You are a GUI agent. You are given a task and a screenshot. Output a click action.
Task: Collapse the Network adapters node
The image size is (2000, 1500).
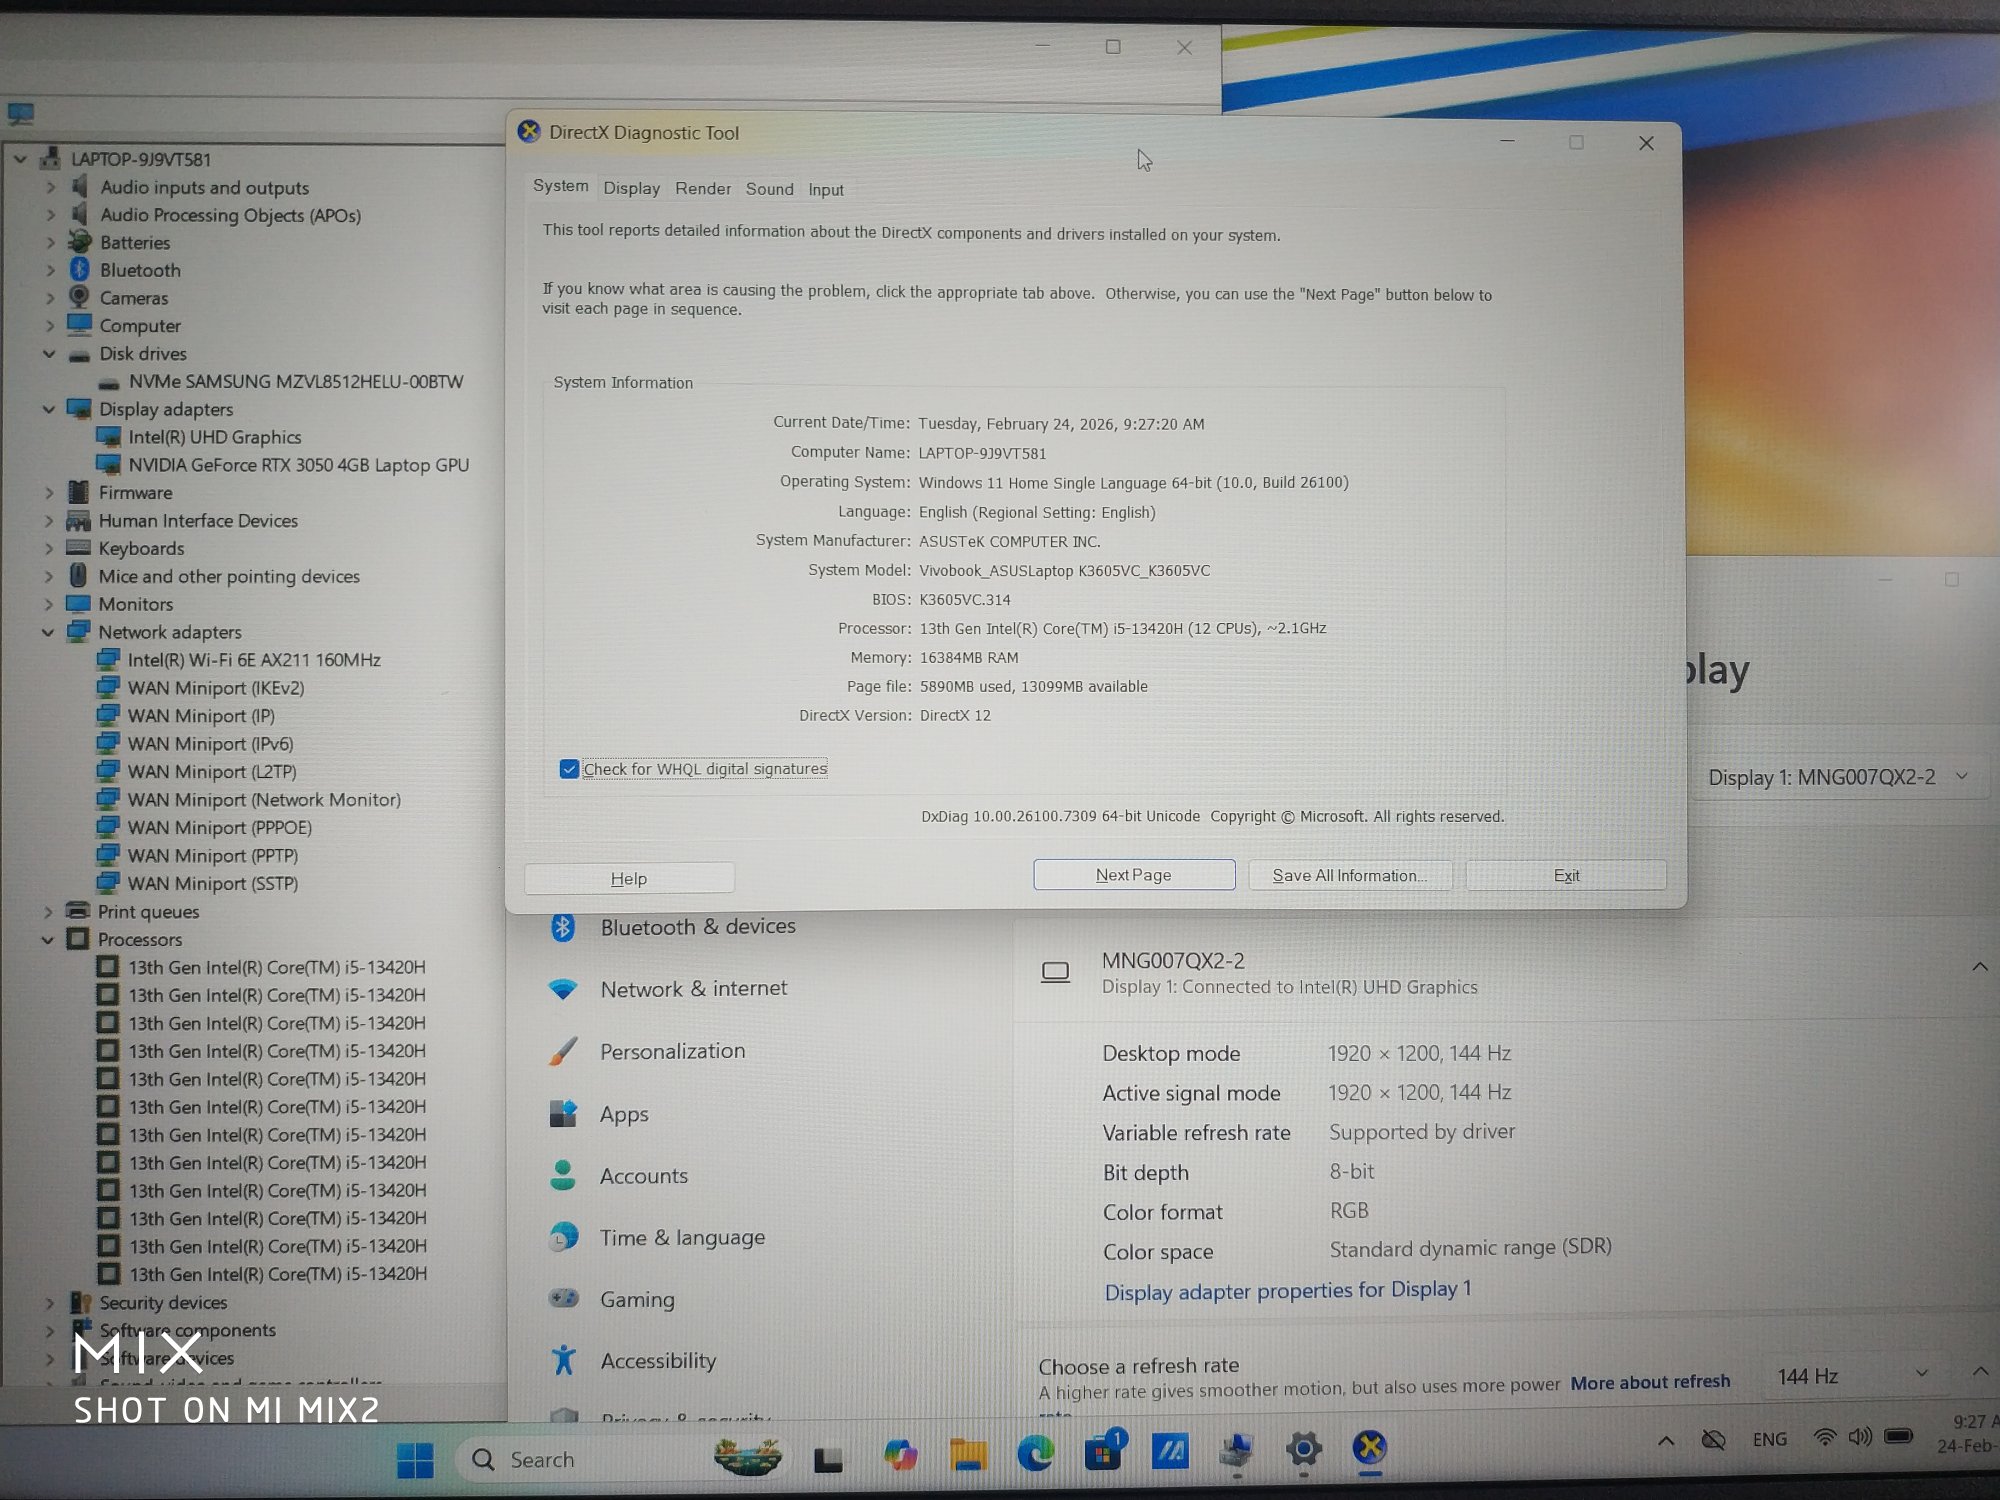click(48, 632)
